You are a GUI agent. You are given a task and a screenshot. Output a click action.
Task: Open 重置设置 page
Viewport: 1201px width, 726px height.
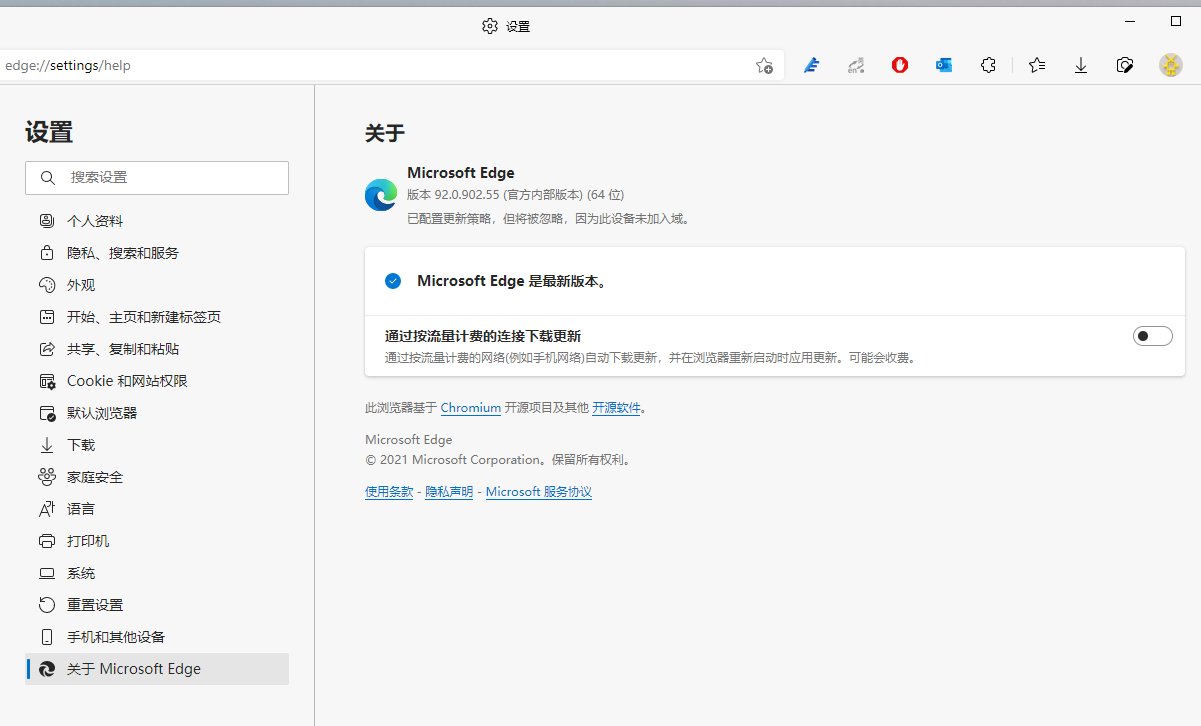pyautogui.click(x=157, y=605)
